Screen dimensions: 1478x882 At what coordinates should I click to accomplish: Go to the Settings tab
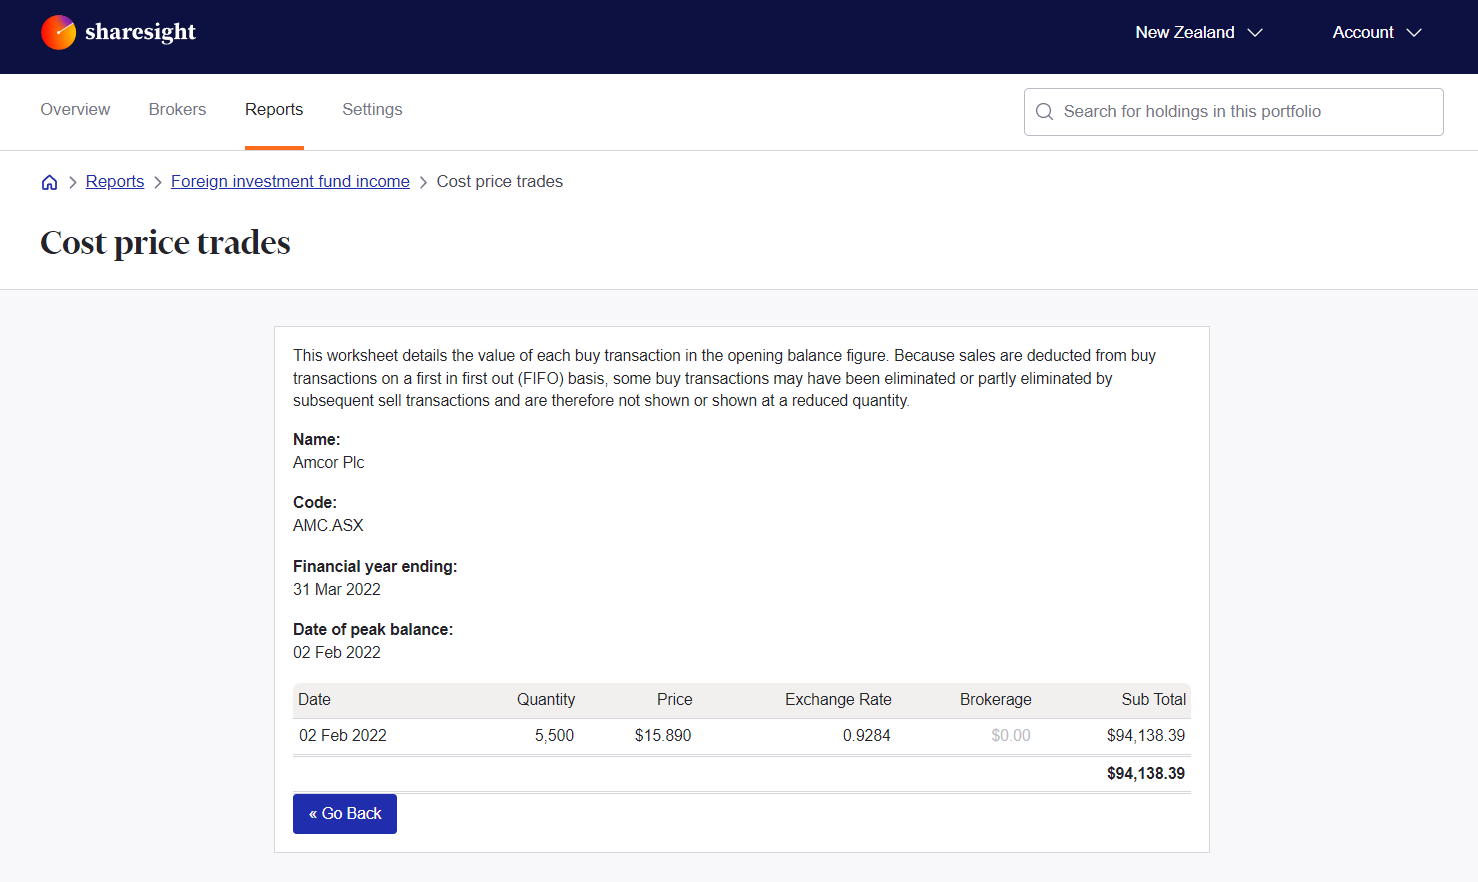[x=372, y=110]
